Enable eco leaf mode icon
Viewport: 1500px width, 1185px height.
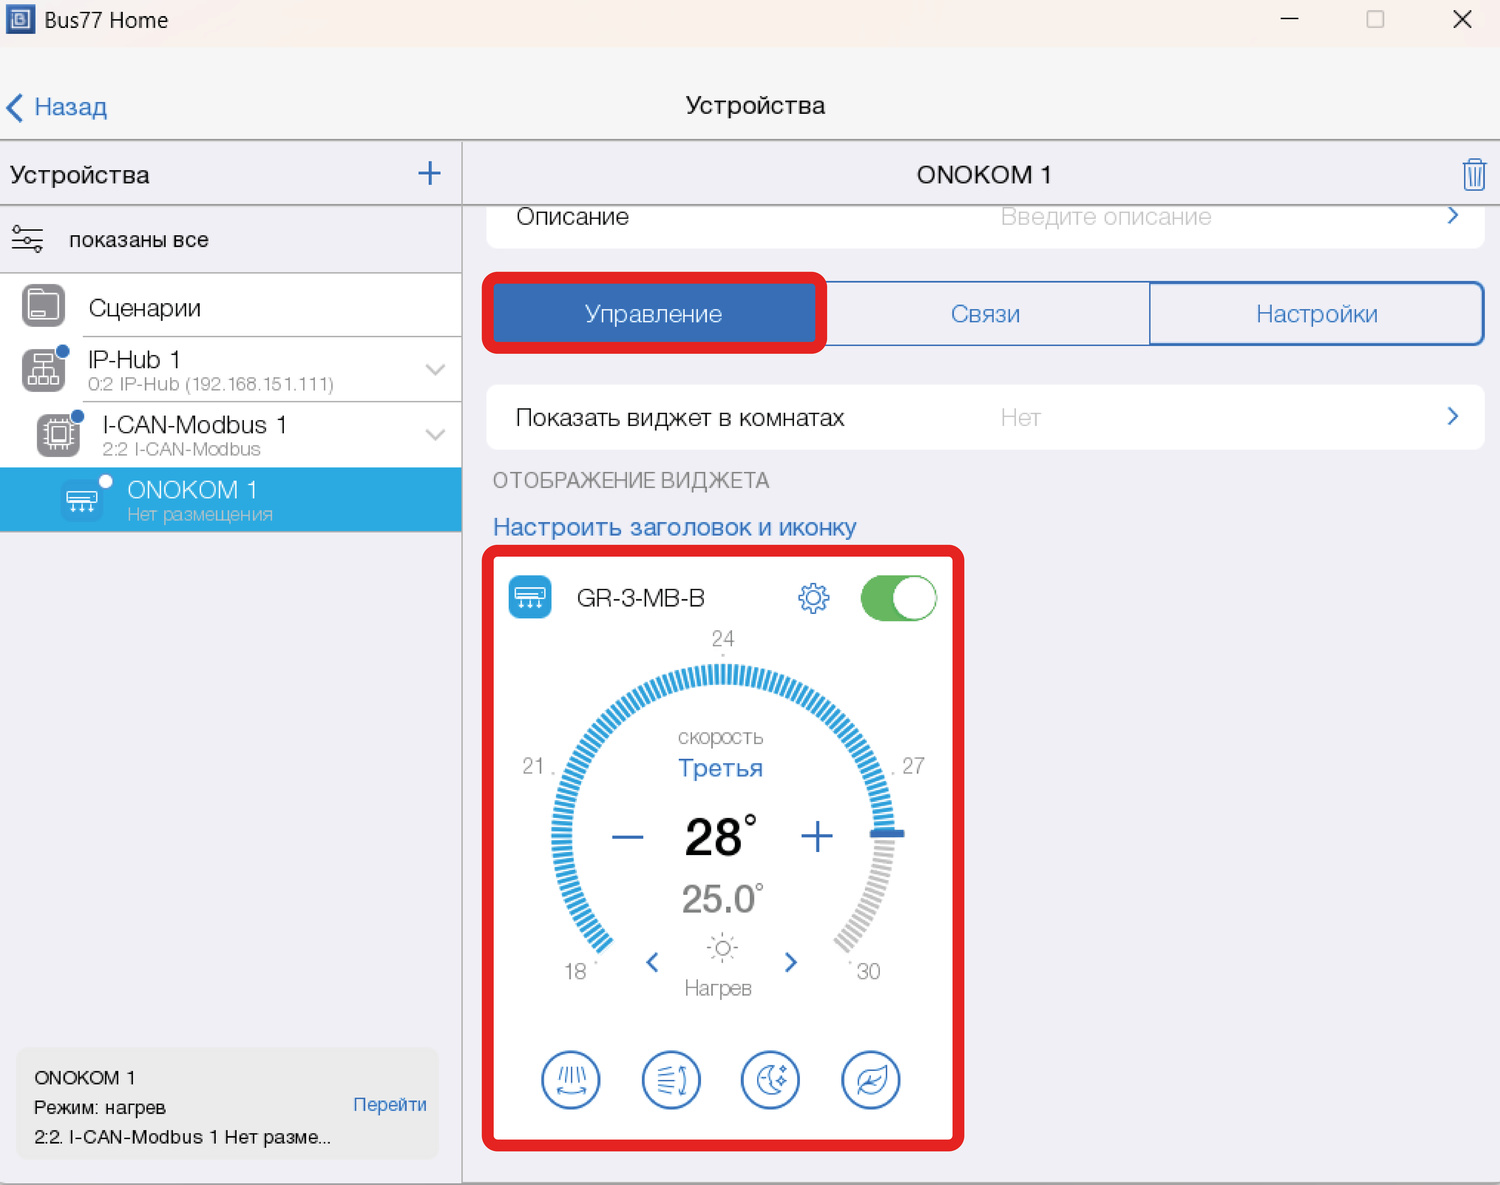(x=870, y=1080)
